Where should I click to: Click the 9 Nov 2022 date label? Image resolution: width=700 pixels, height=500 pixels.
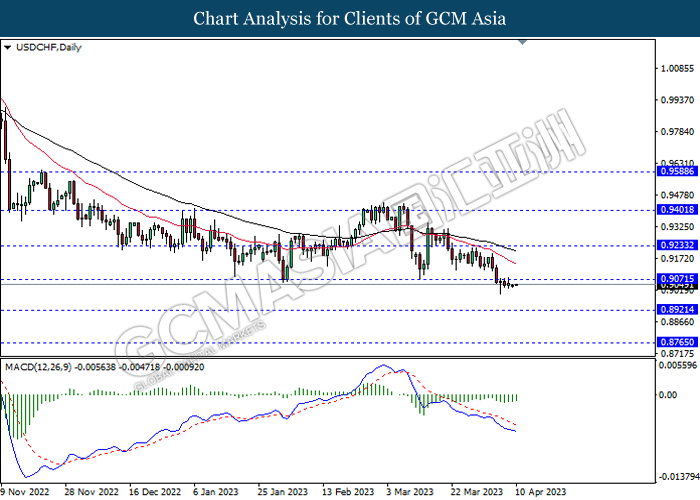point(25,492)
